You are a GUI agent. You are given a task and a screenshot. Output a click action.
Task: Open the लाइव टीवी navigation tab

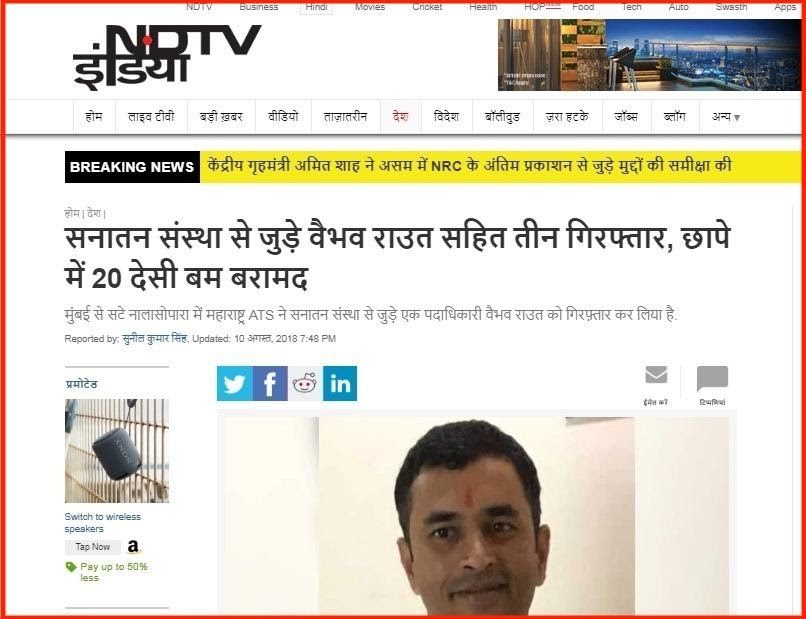(x=151, y=117)
